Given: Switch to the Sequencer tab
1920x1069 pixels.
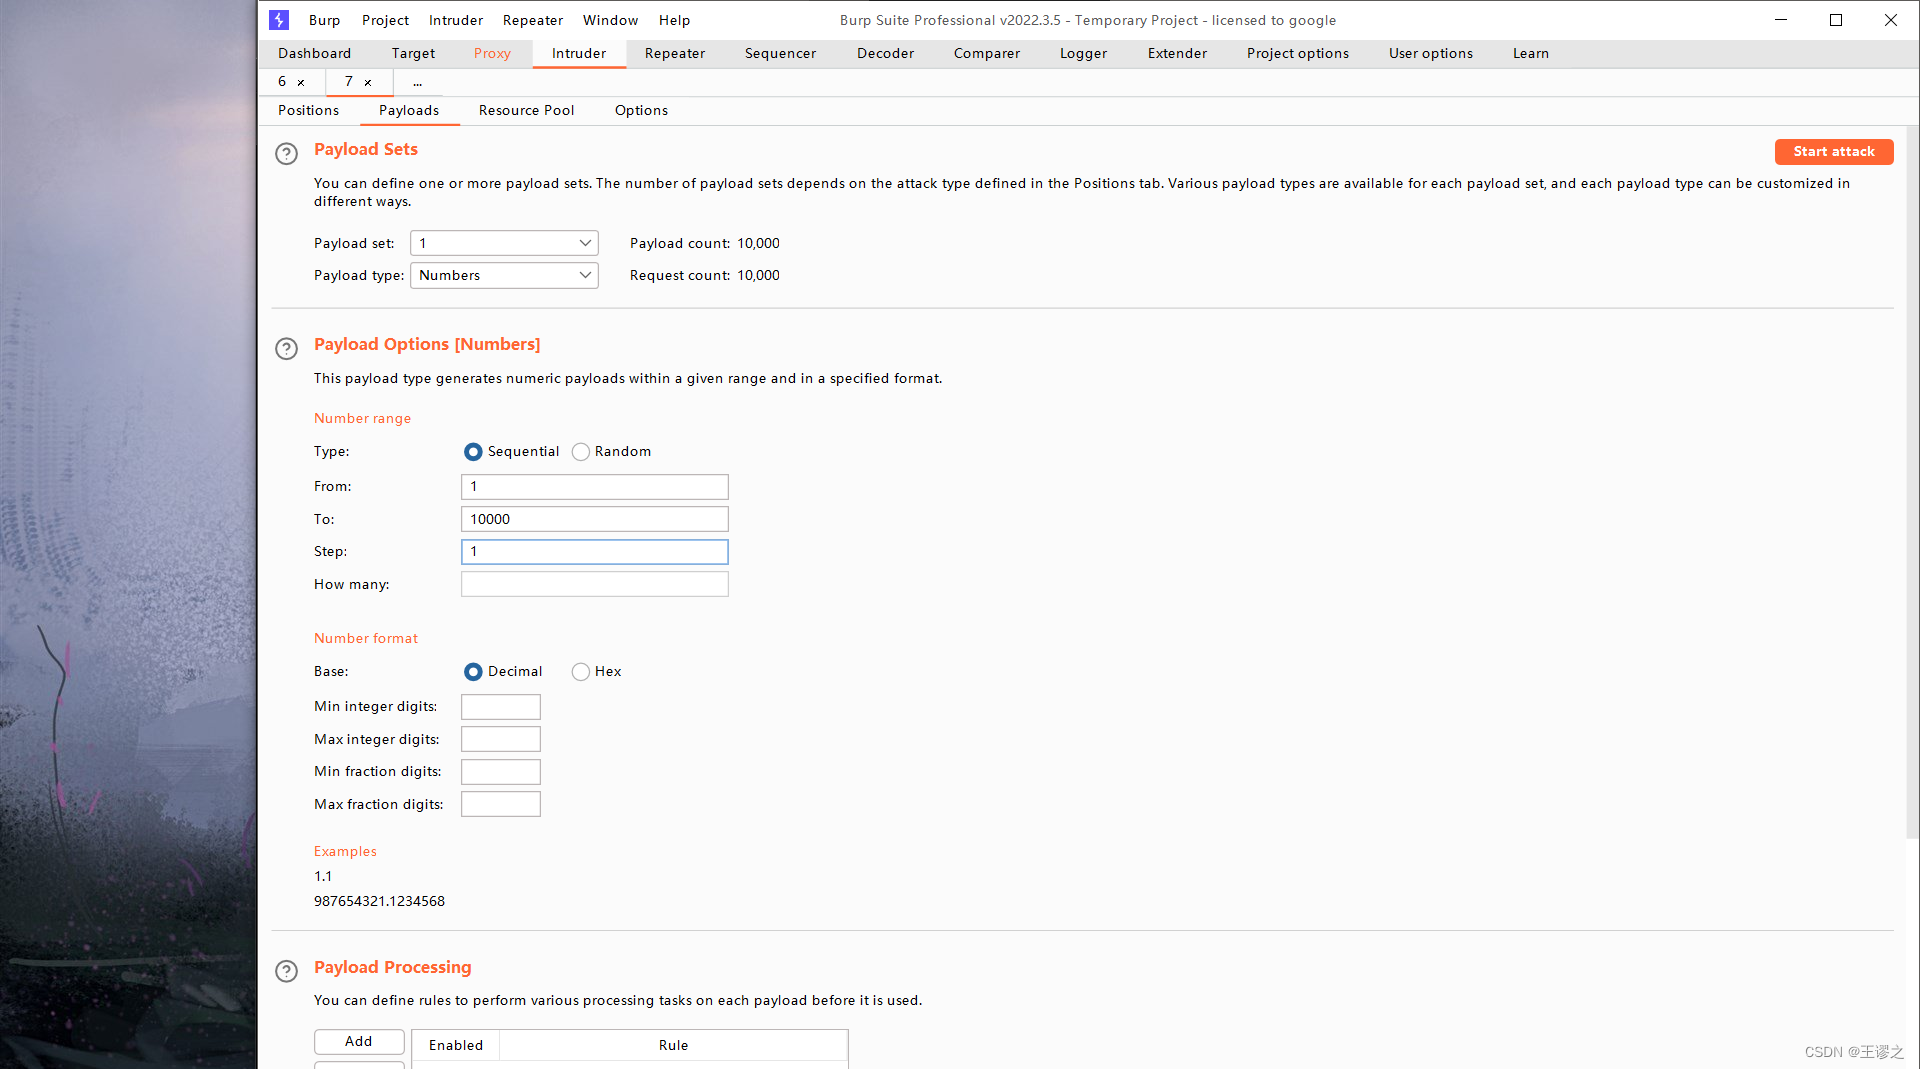Looking at the screenshot, I should 780,53.
